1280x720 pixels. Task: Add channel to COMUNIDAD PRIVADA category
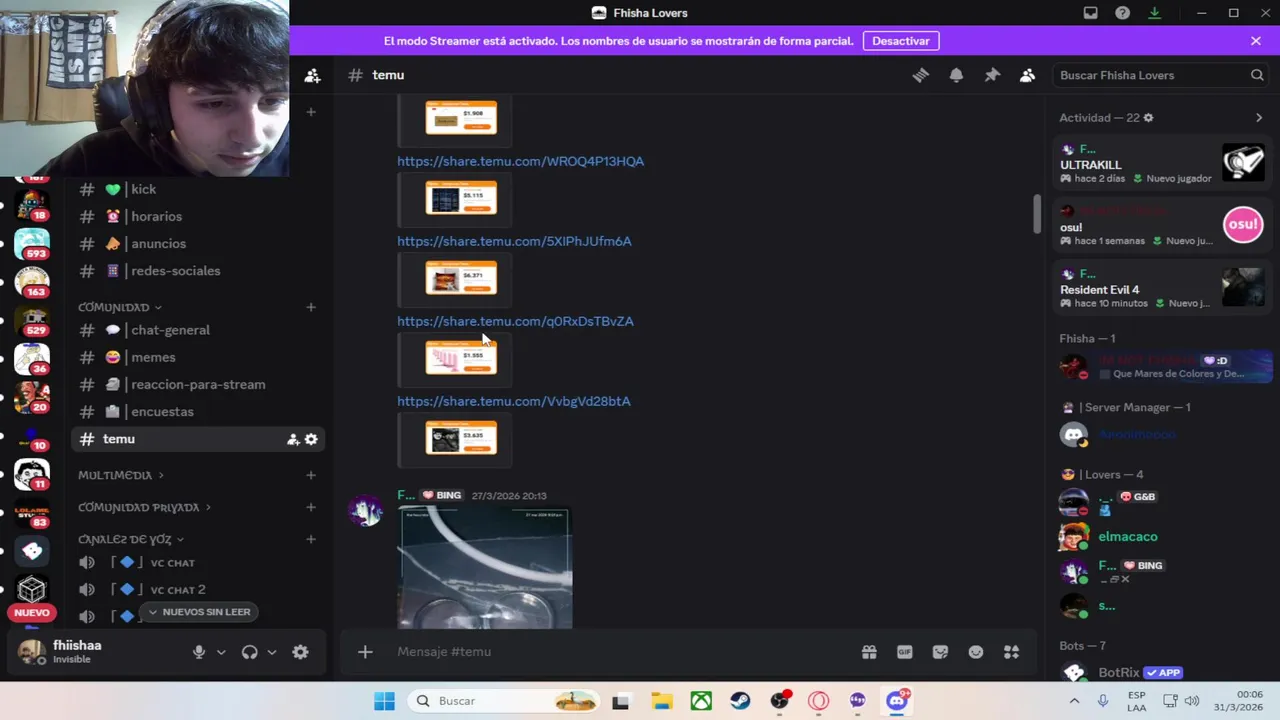click(311, 507)
